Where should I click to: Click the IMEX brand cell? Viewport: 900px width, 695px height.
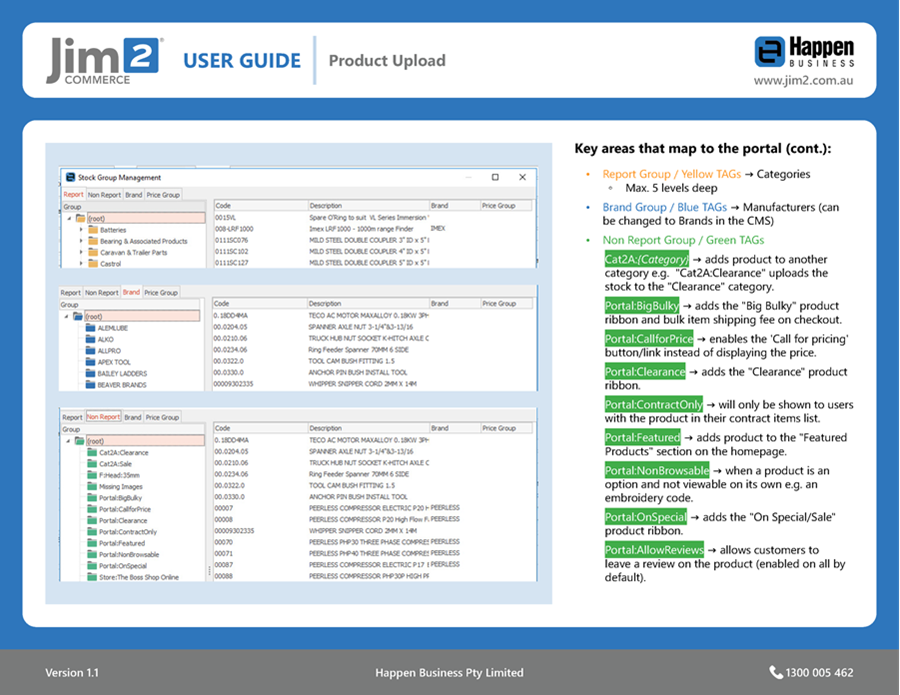438,228
